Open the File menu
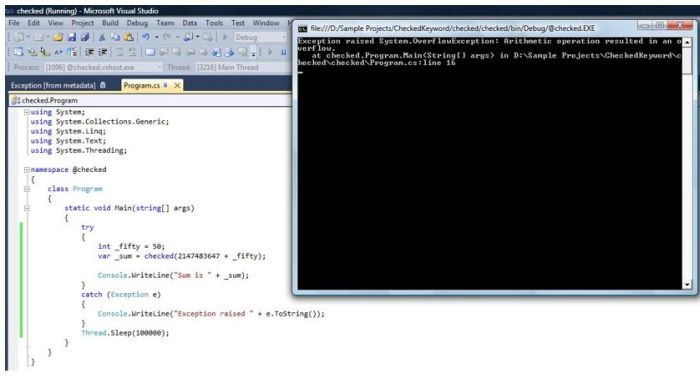Viewport: 700px width, 384px height. tap(14, 23)
